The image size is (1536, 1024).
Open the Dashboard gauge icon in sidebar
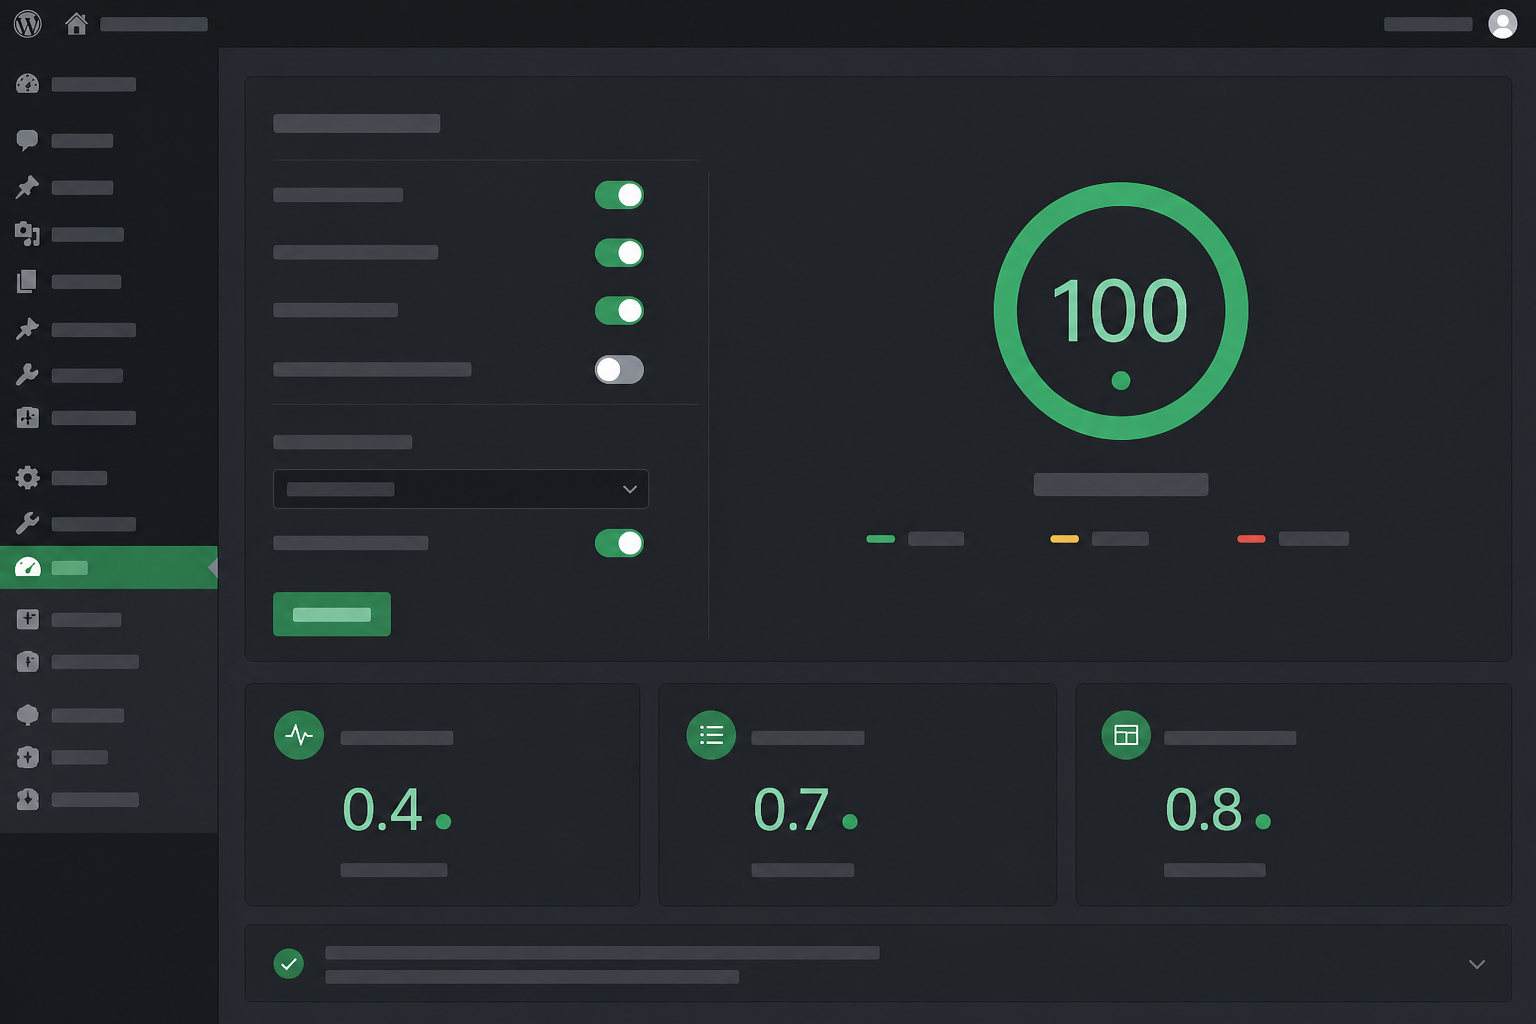28,84
